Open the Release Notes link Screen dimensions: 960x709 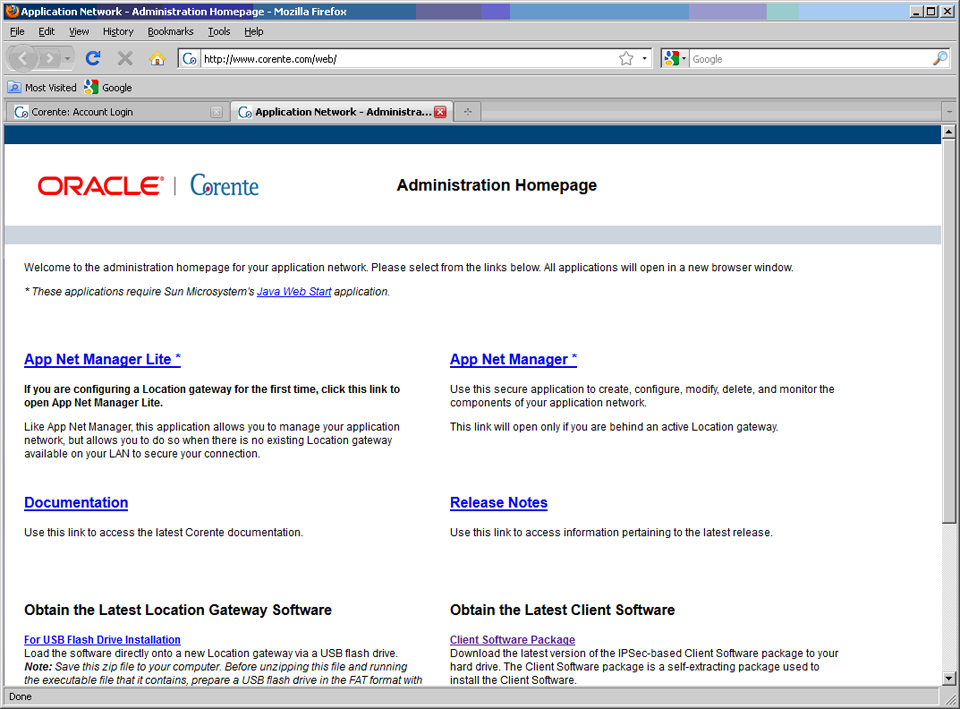coord(498,503)
